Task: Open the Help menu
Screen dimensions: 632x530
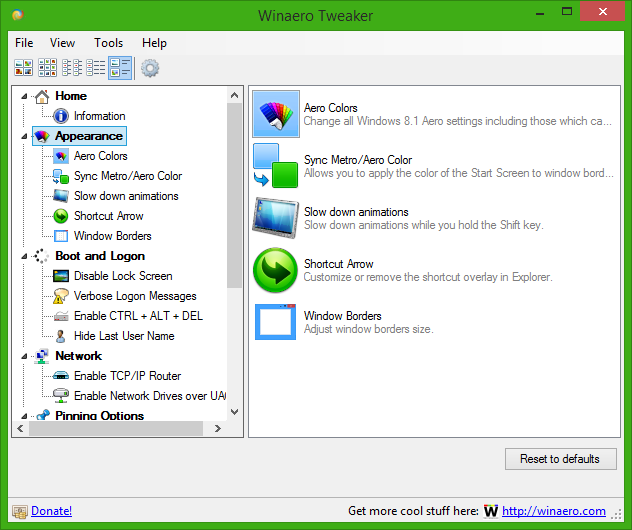Action: tap(154, 43)
